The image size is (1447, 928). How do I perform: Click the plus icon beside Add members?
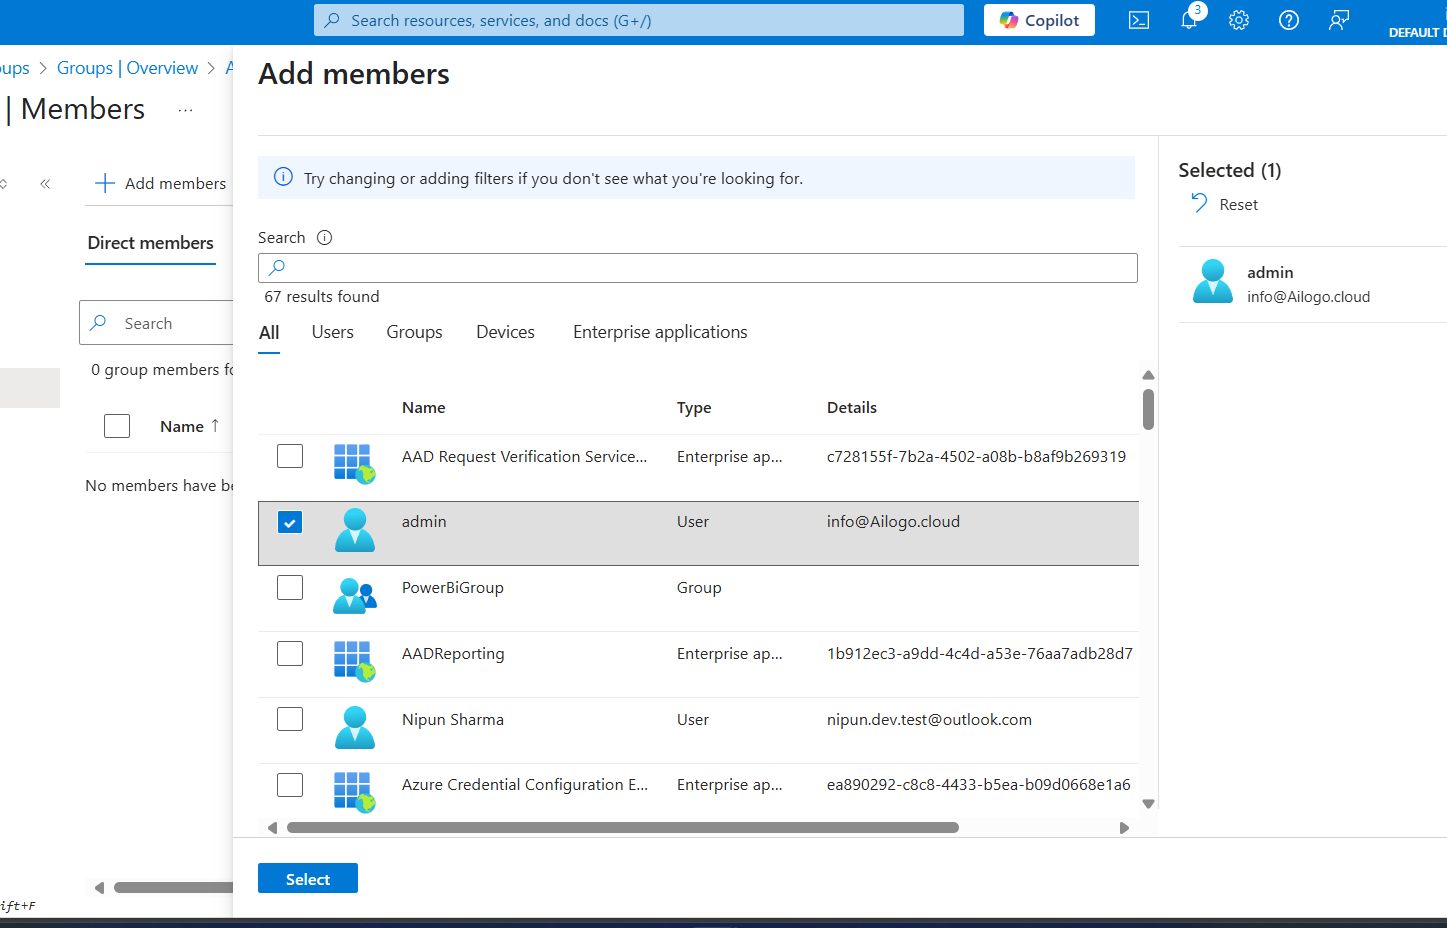click(105, 183)
